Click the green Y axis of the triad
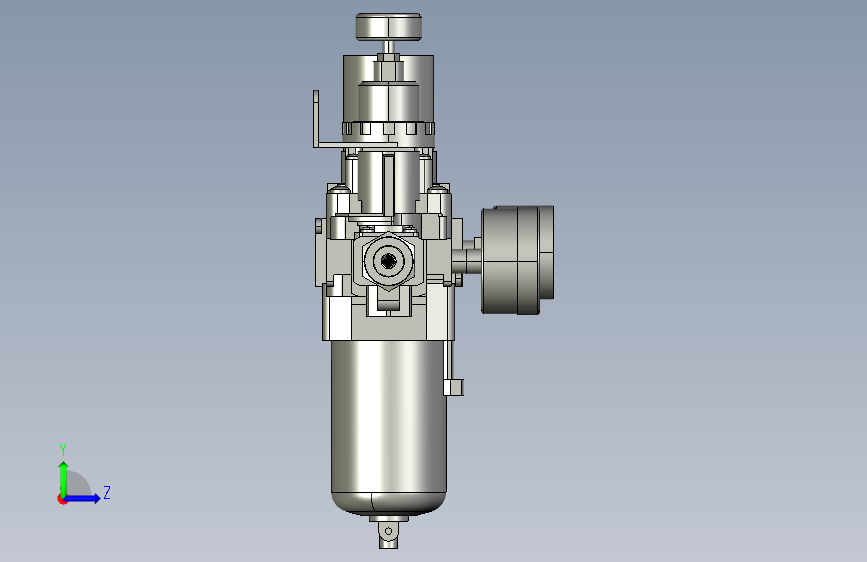Image resolution: width=867 pixels, height=562 pixels. pyautogui.click(x=64, y=478)
